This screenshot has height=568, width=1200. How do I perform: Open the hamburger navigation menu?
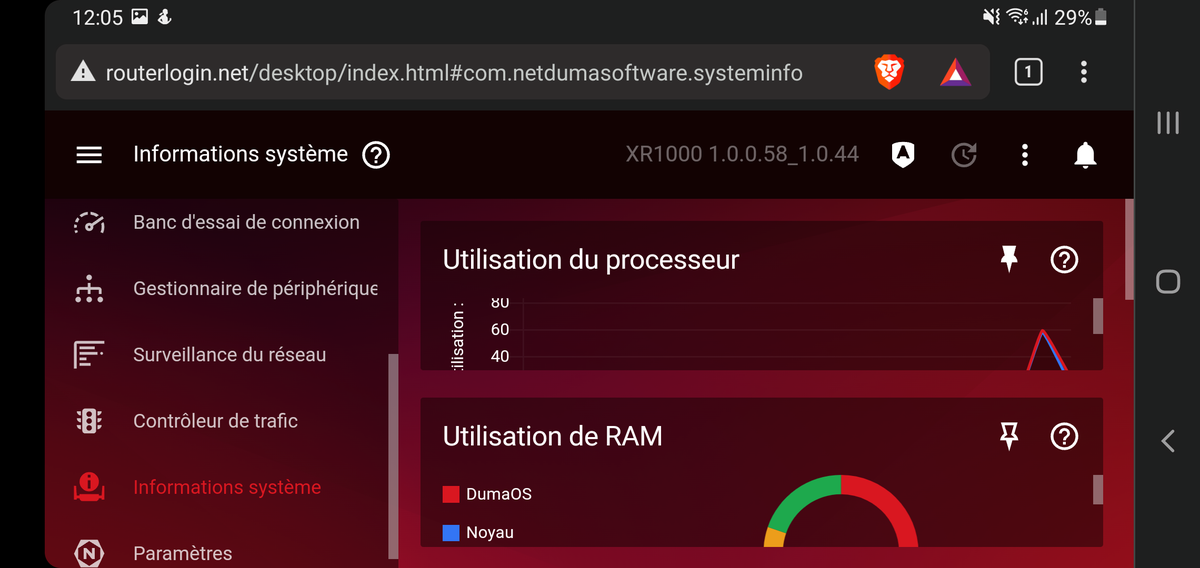(89, 155)
